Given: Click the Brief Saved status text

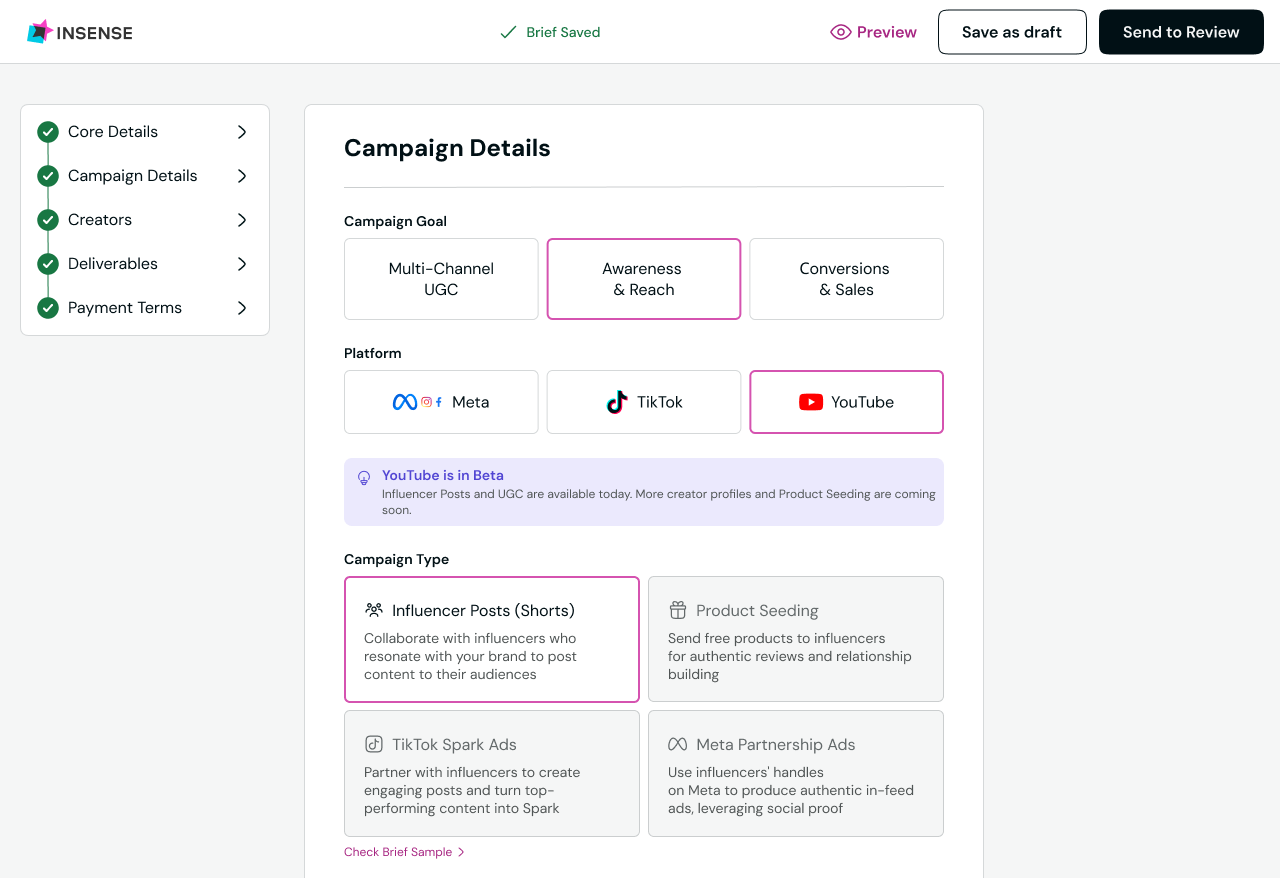Looking at the screenshot, I should point(563,32).
